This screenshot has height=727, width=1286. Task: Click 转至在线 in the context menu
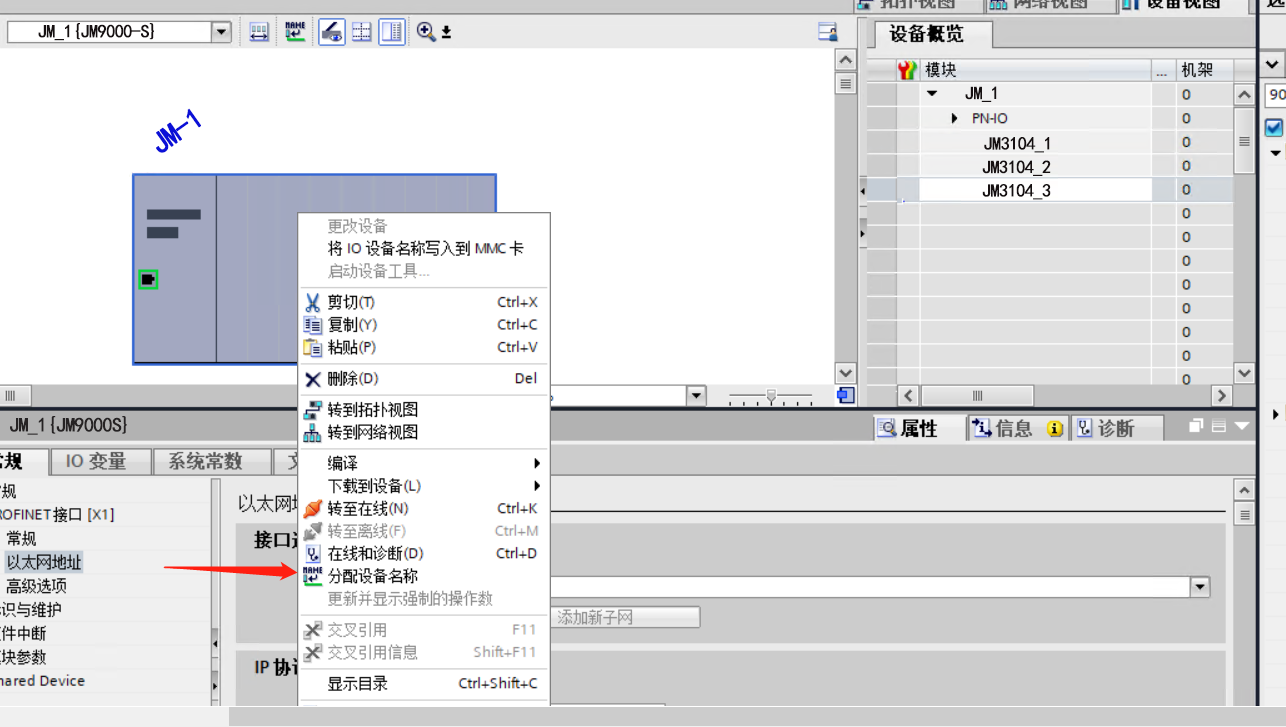point(424,508)
